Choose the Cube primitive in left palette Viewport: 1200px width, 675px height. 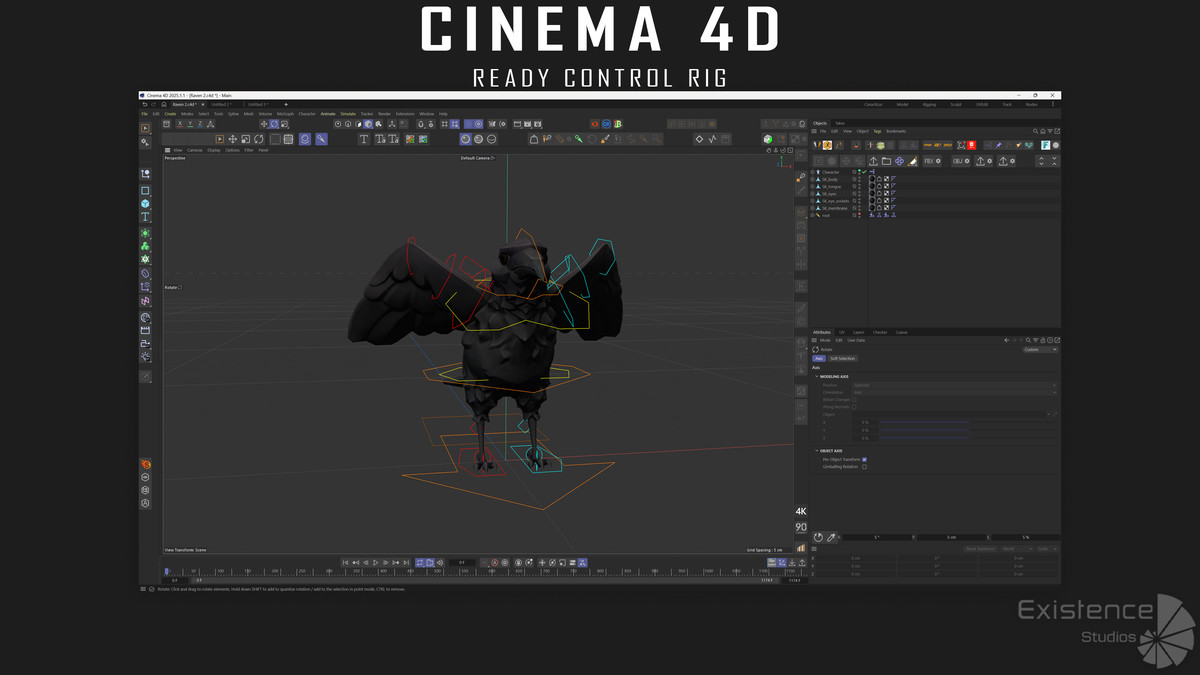click(x=145, y=204)
